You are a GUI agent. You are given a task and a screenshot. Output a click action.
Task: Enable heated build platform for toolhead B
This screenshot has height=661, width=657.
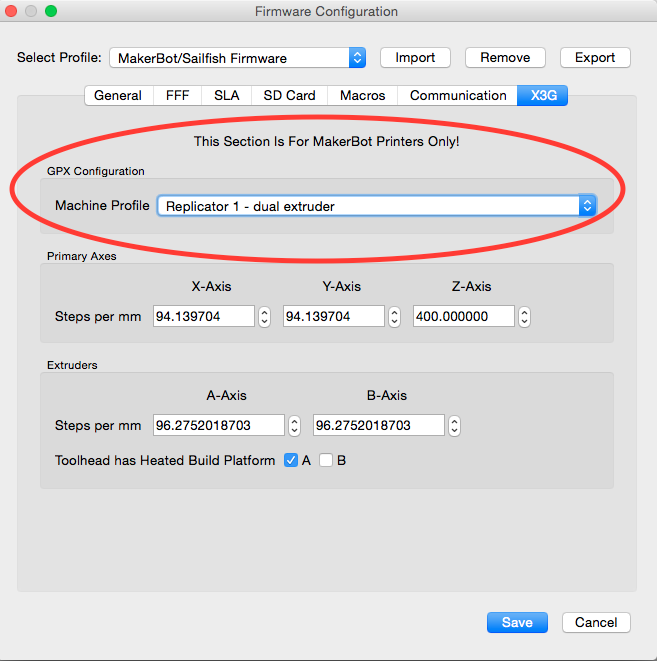[326, 460]
